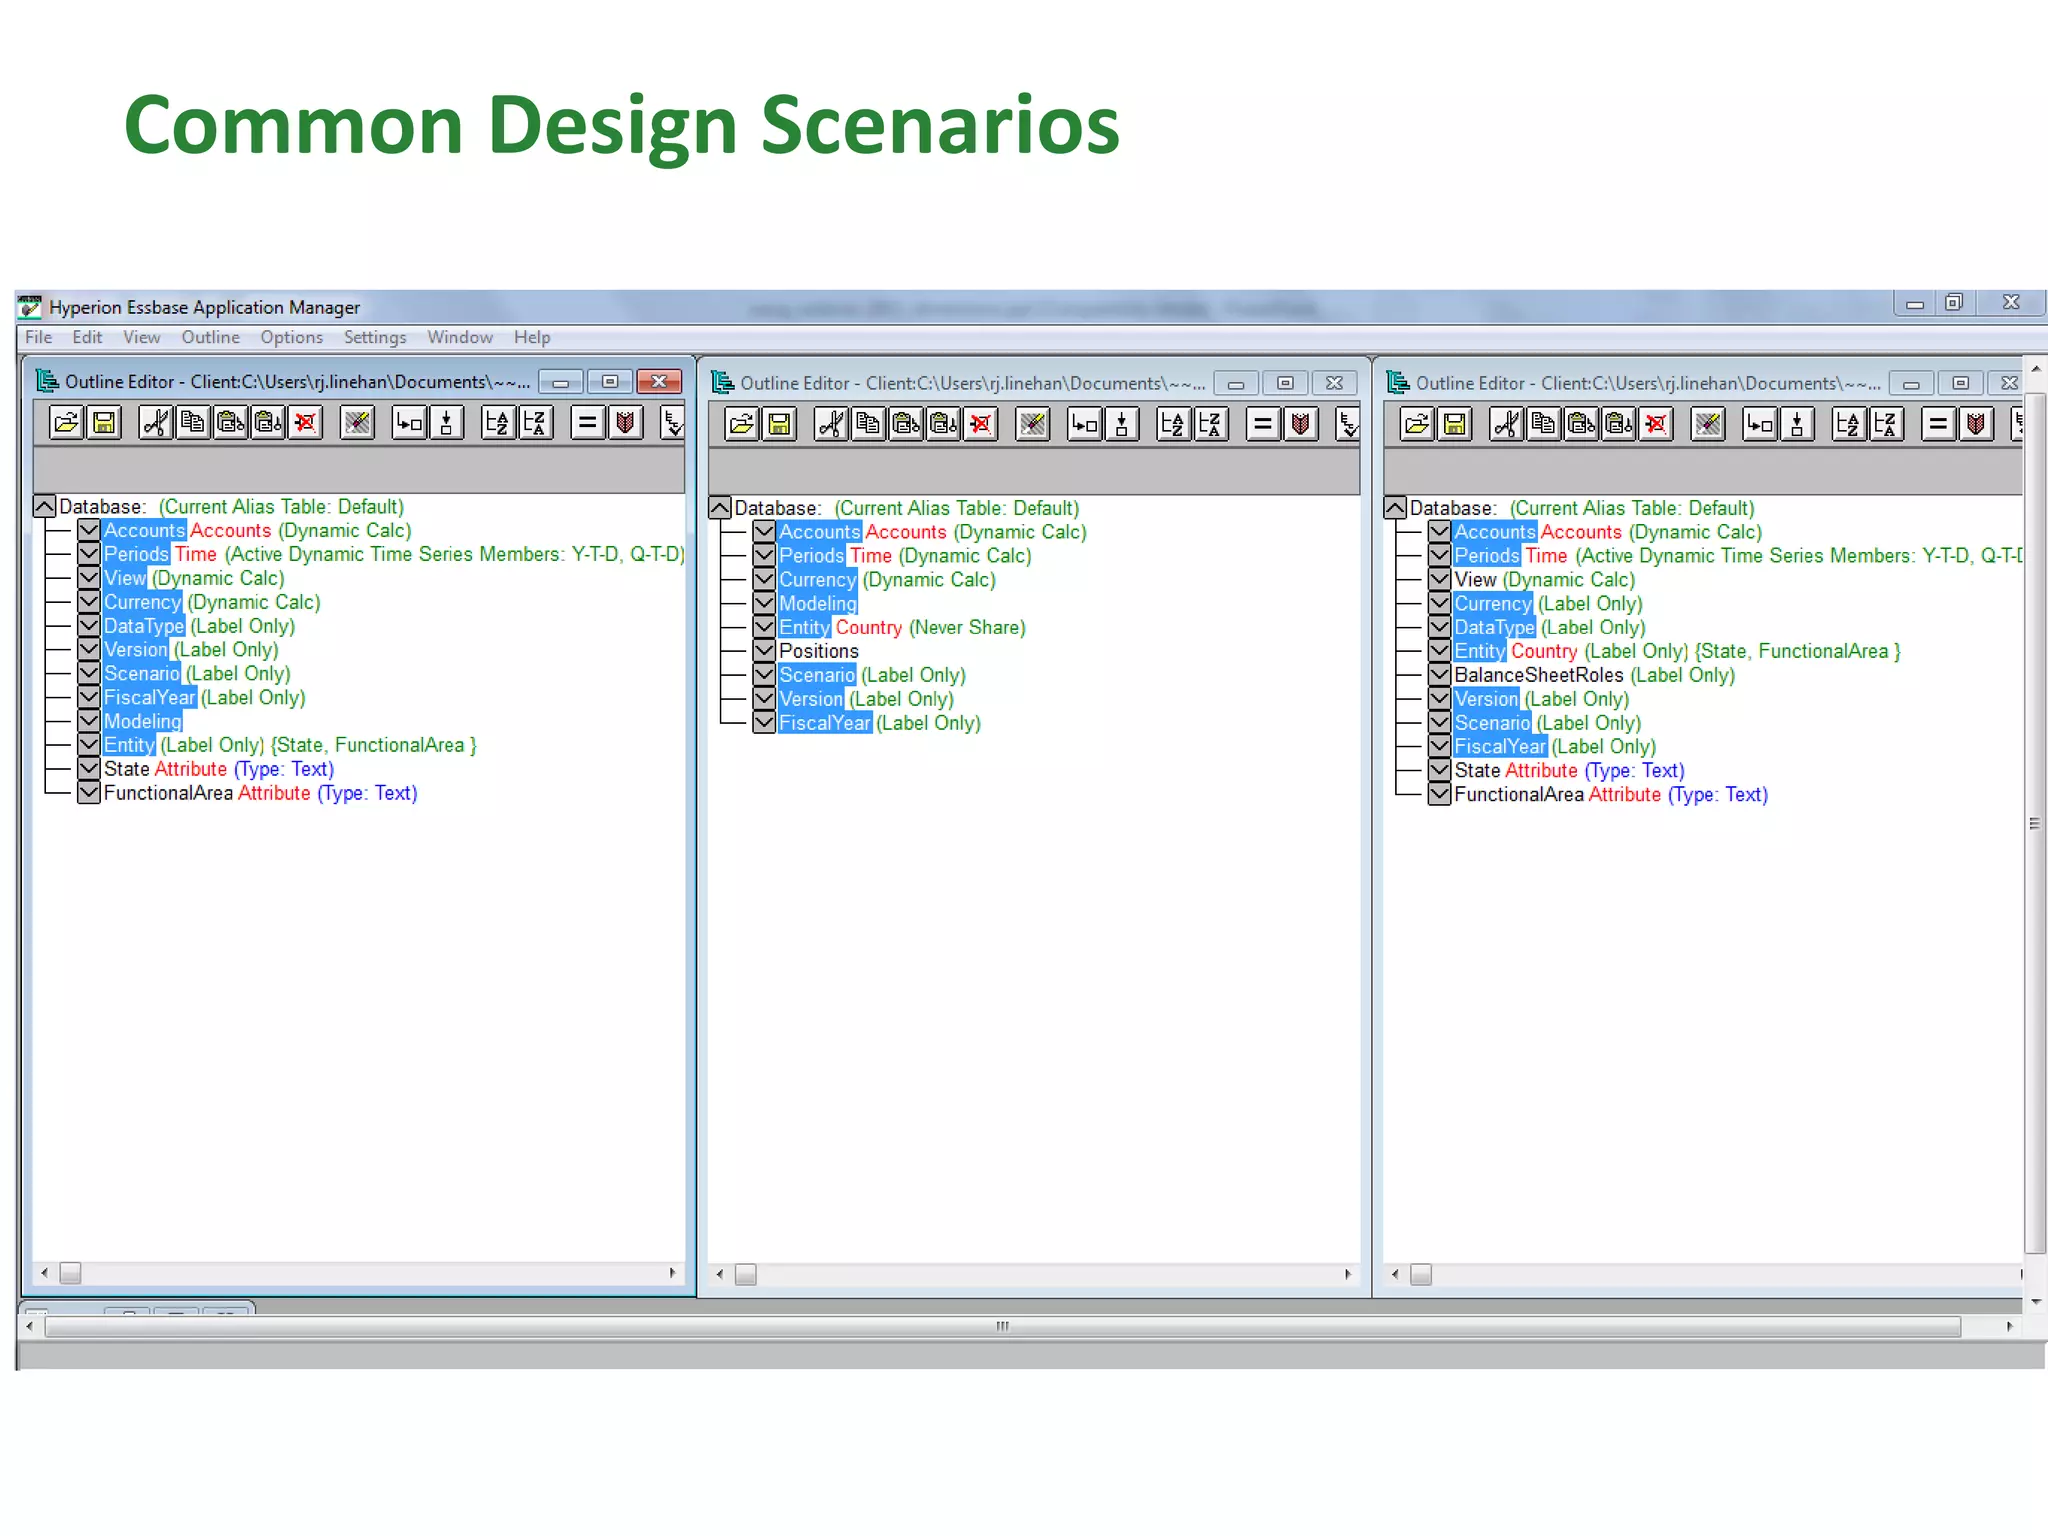The height and width of the screenshot is (1536, 2048).
Task: Sort descending Z-A in left Outline Editor
Action: 535,423
